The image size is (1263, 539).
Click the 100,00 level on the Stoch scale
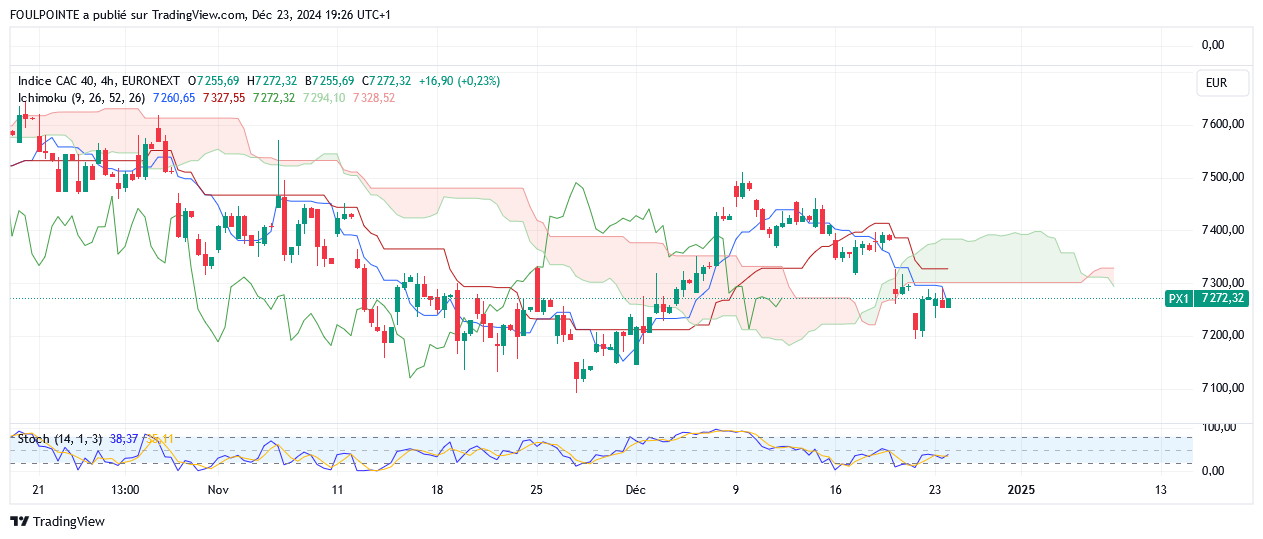pyautogui.click(x=1218, y=427)
